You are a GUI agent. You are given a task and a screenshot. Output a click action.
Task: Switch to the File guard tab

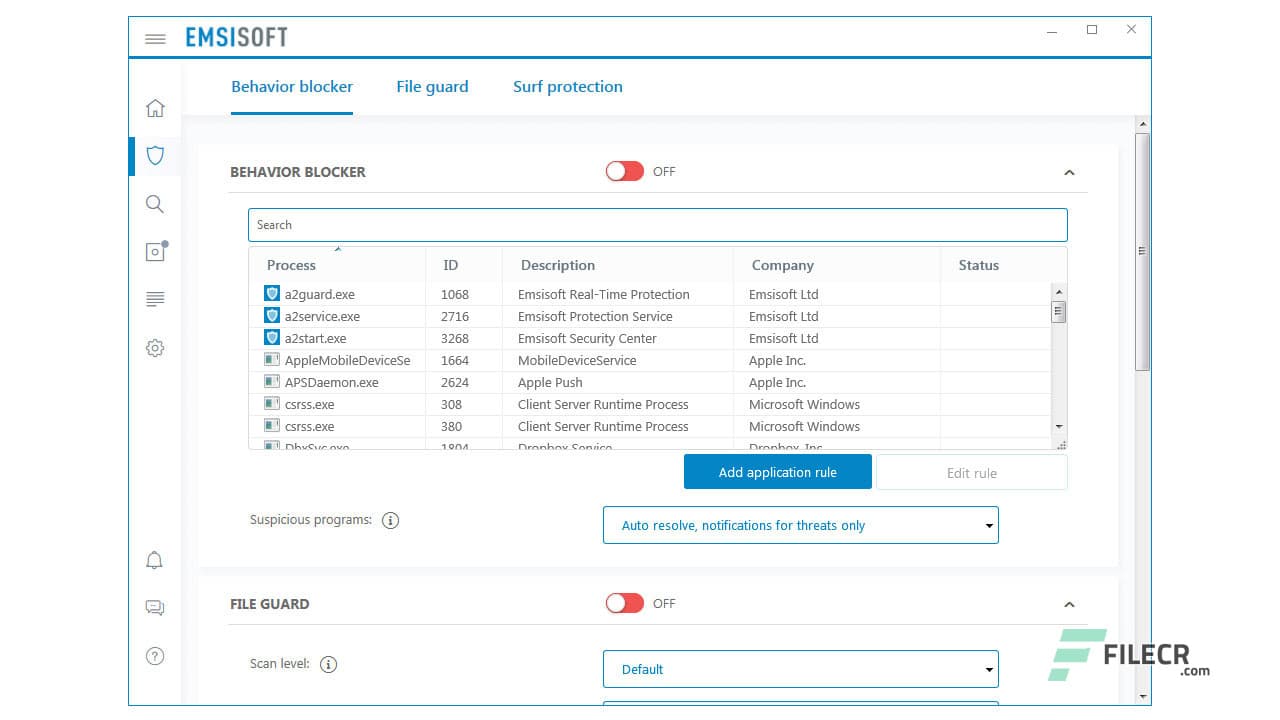[x=432, y=86]
